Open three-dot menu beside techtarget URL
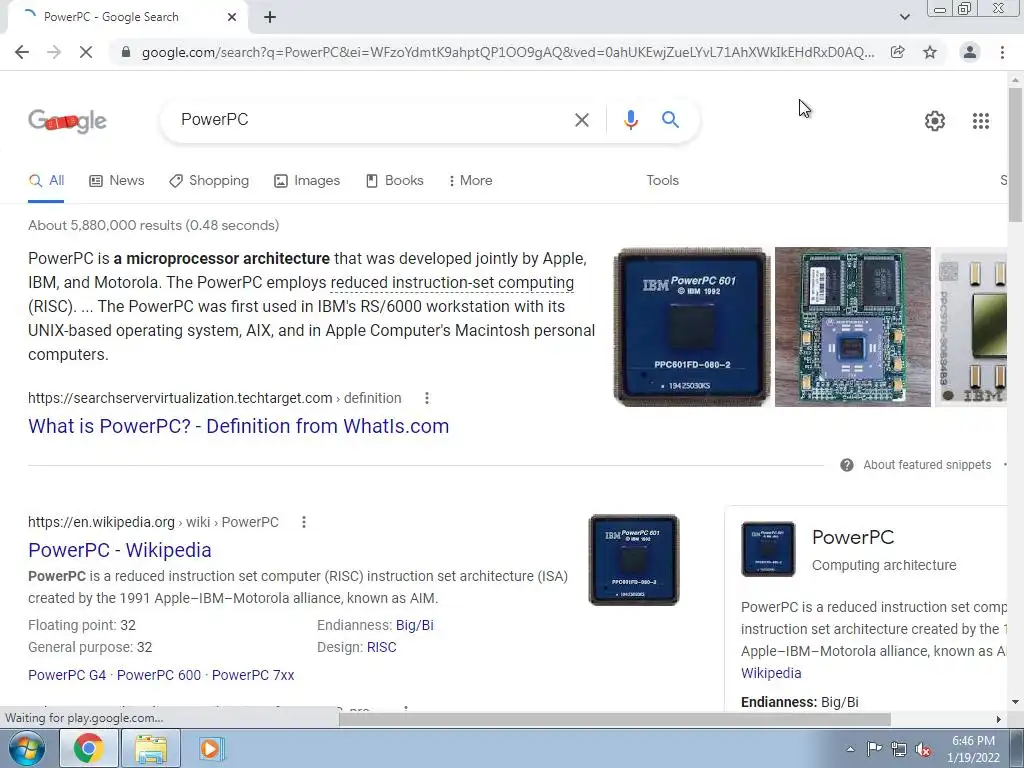This screenshot has height=768, width=1024. click(x=426, y=398)
